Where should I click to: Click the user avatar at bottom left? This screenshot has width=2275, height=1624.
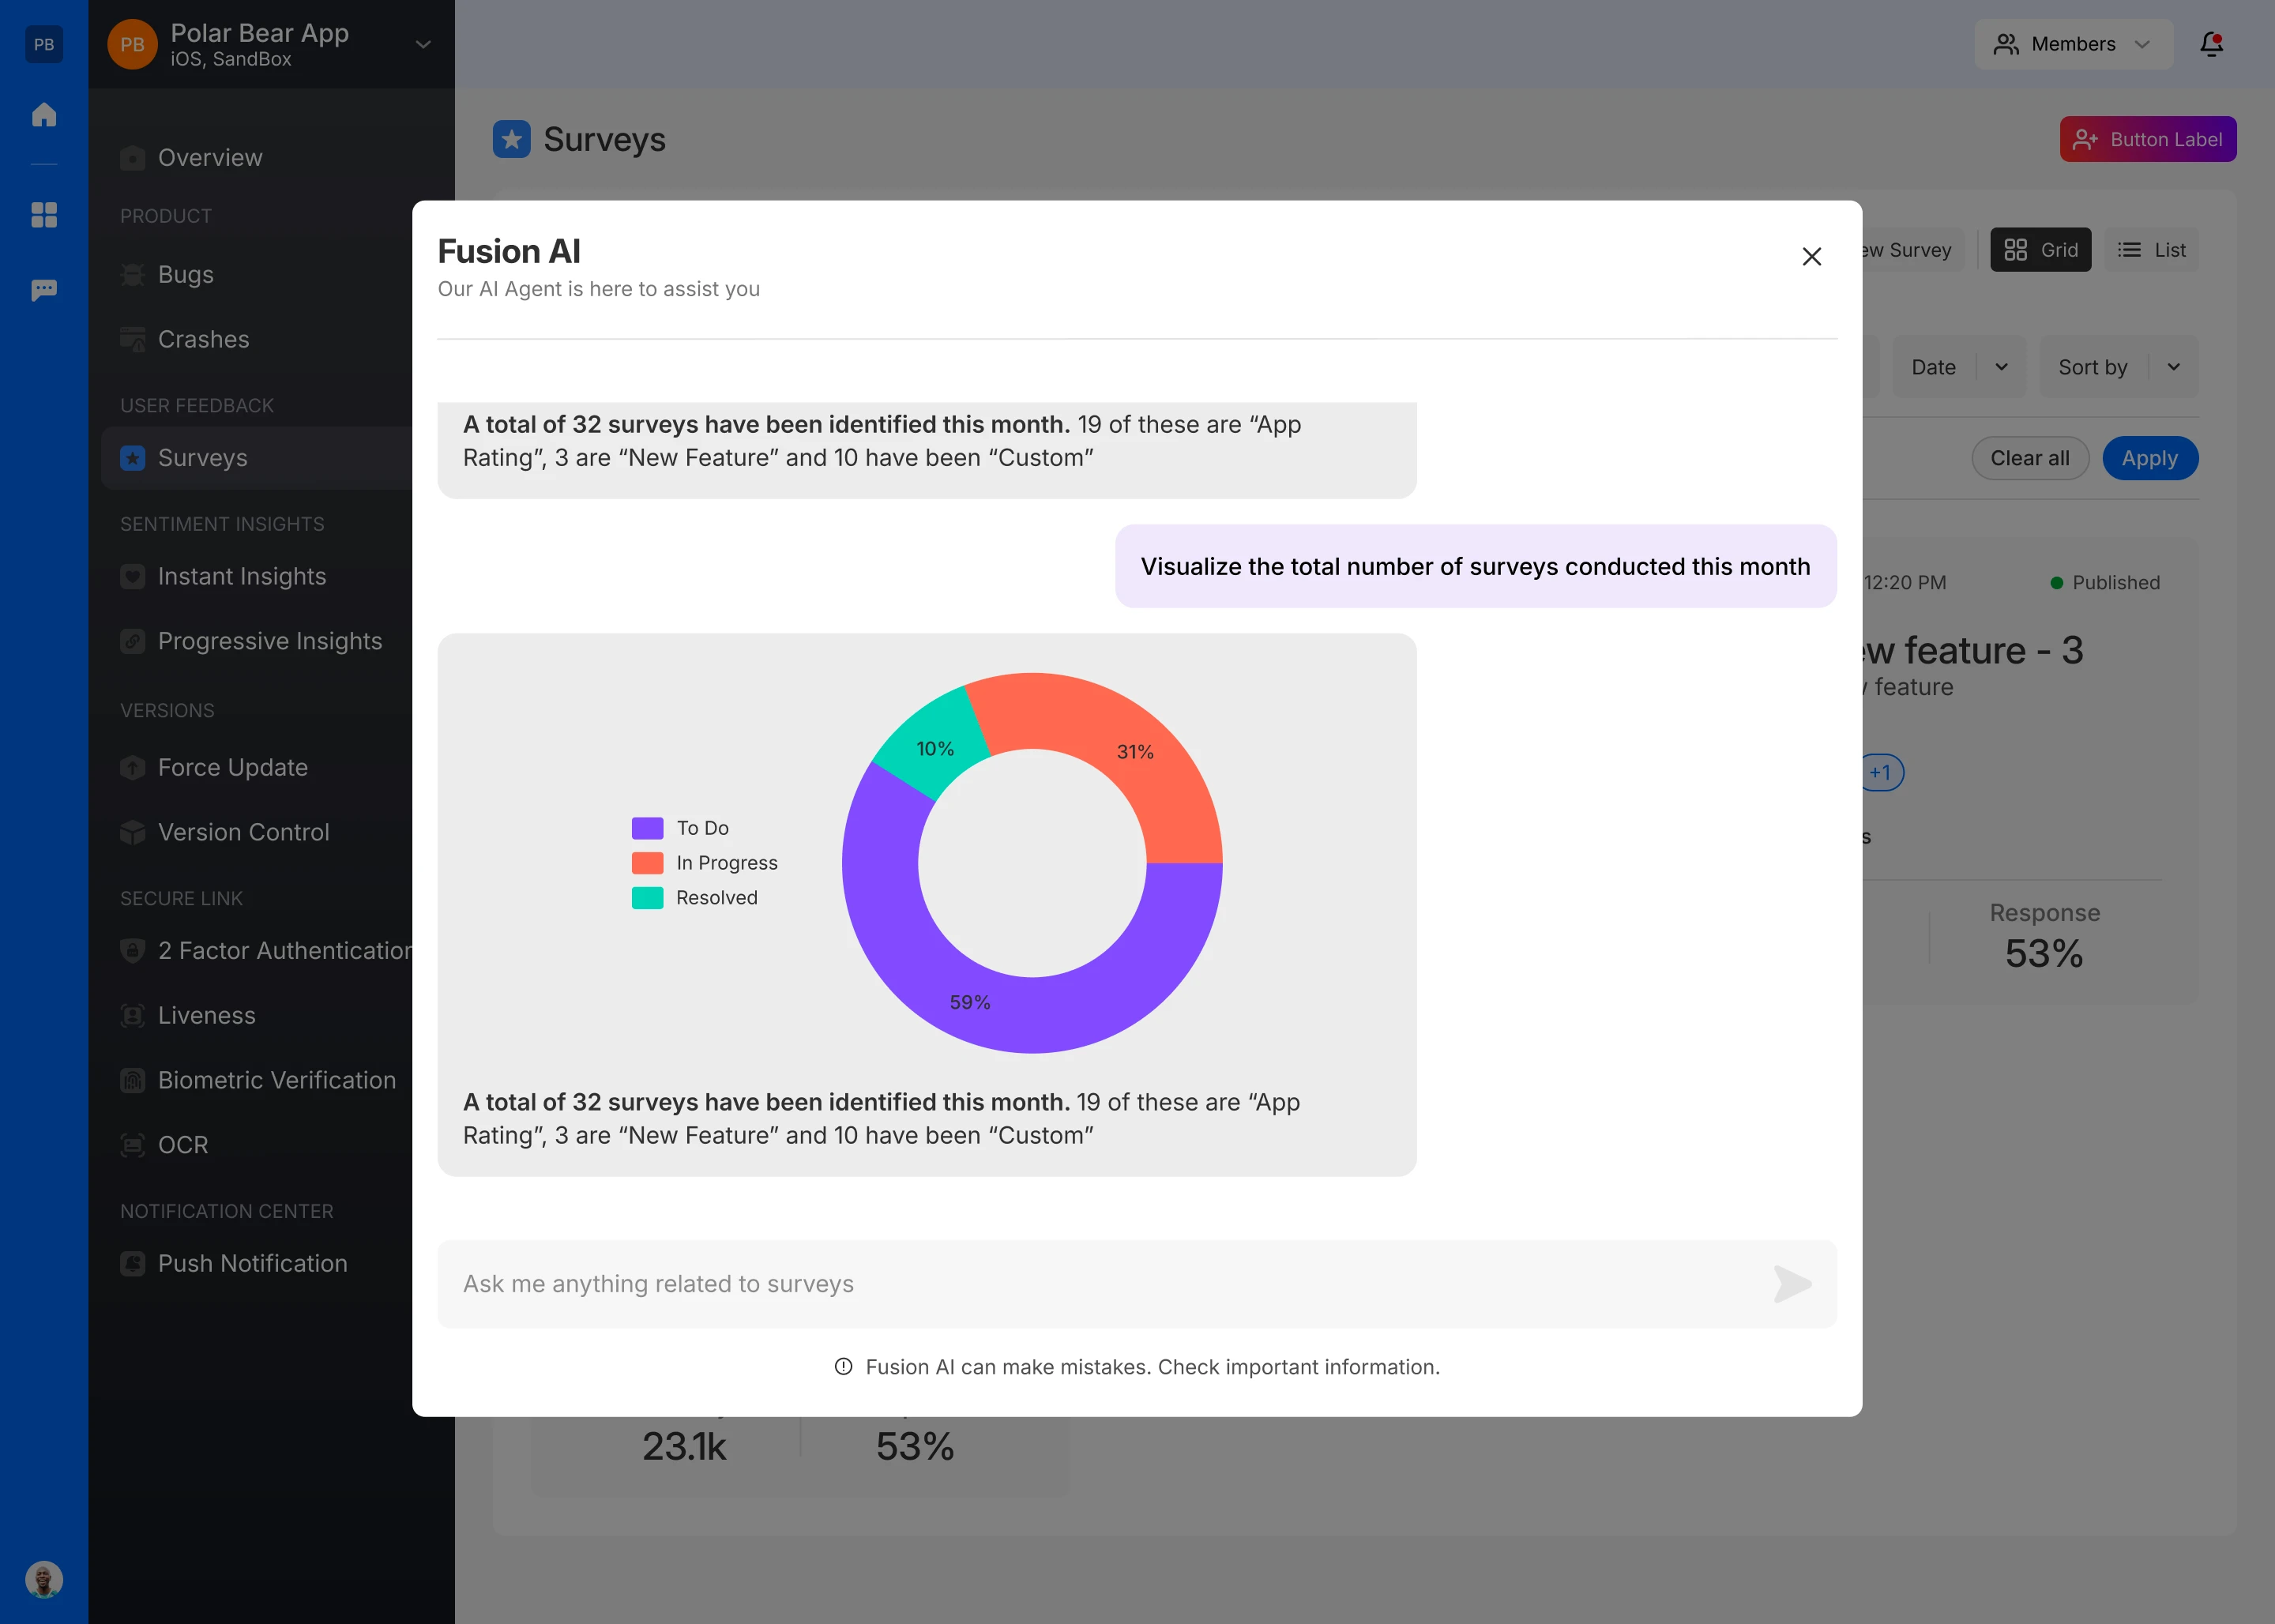coord(44,1579)
